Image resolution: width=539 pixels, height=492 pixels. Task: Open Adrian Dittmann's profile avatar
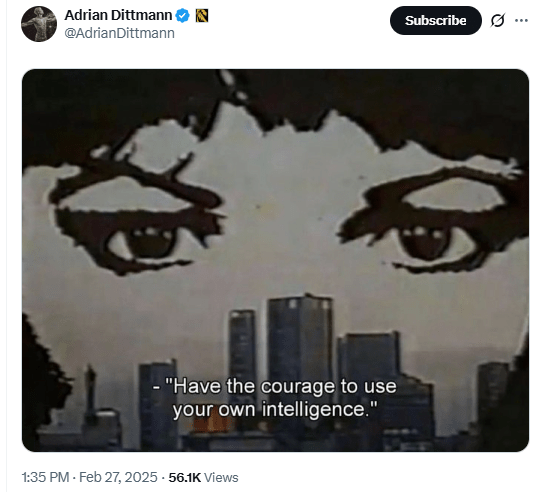[39, 24]
